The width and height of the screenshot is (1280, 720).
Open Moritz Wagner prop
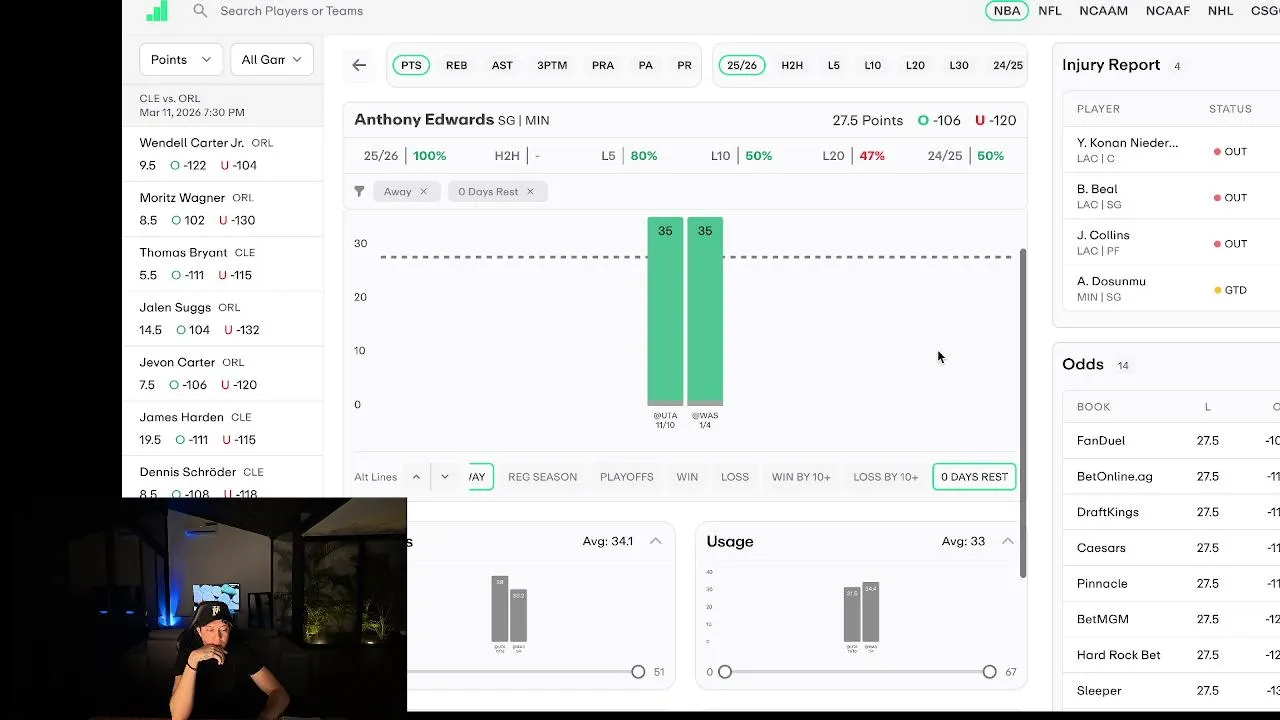click(223, 209)
